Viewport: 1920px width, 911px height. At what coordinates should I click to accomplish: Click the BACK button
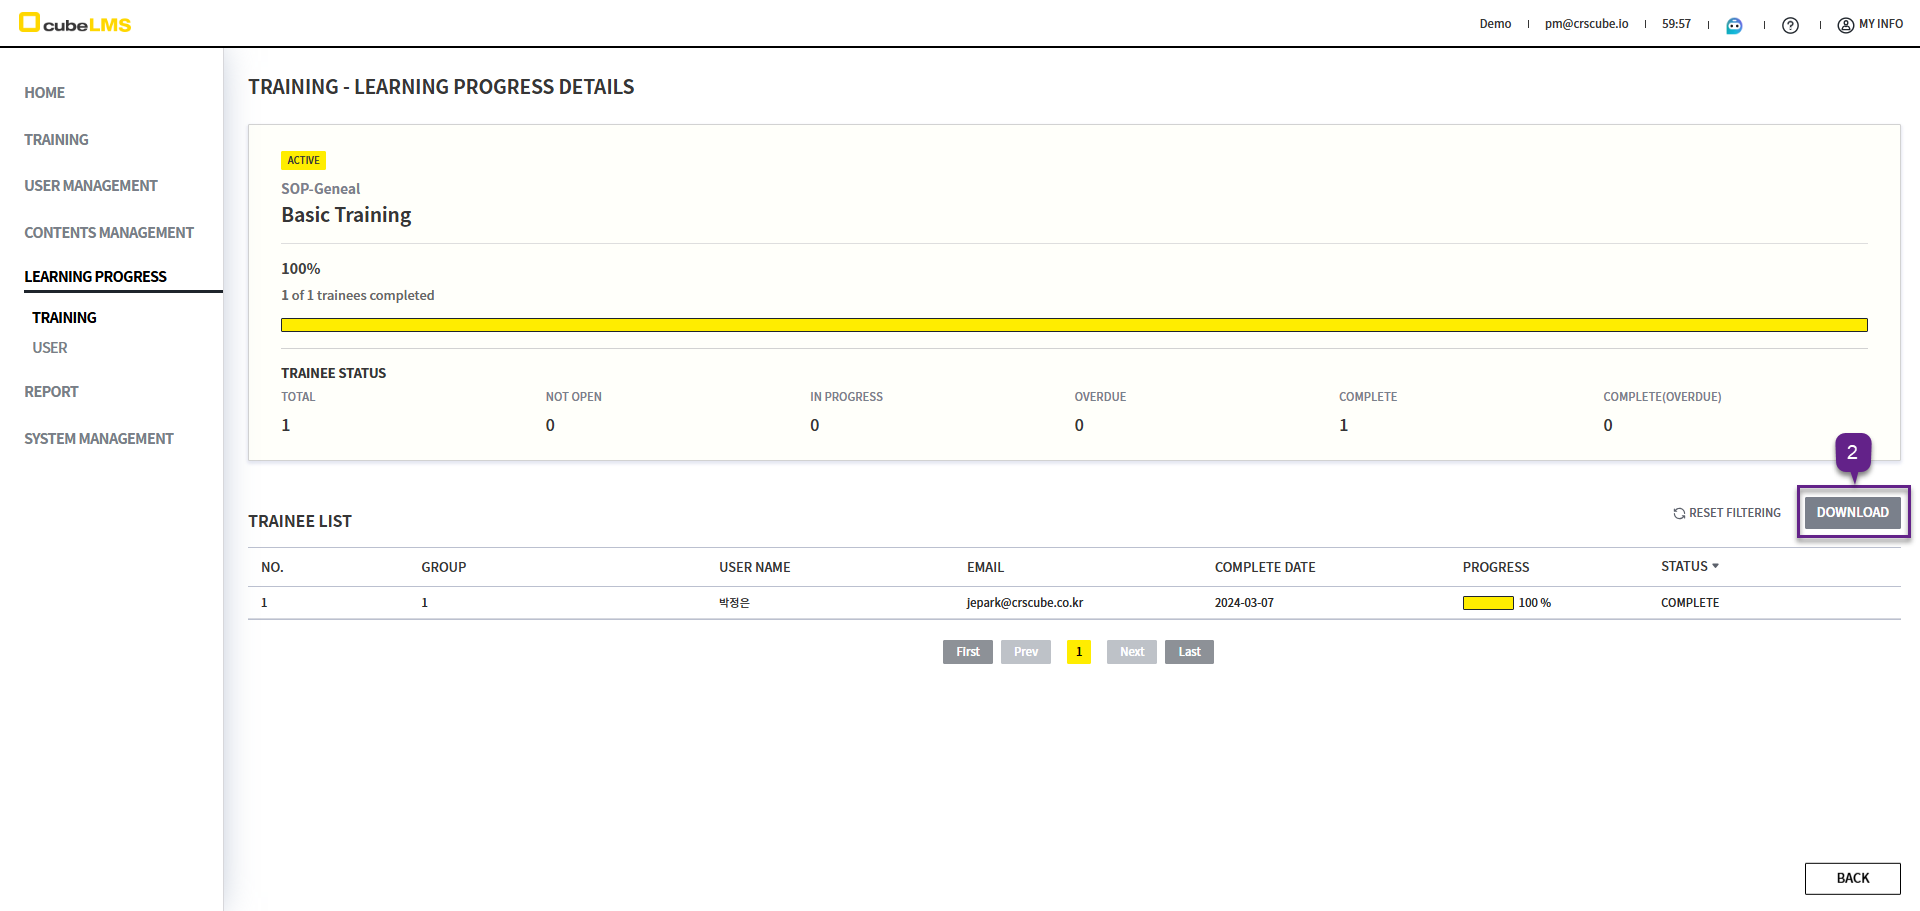[x=1852, y=878]
